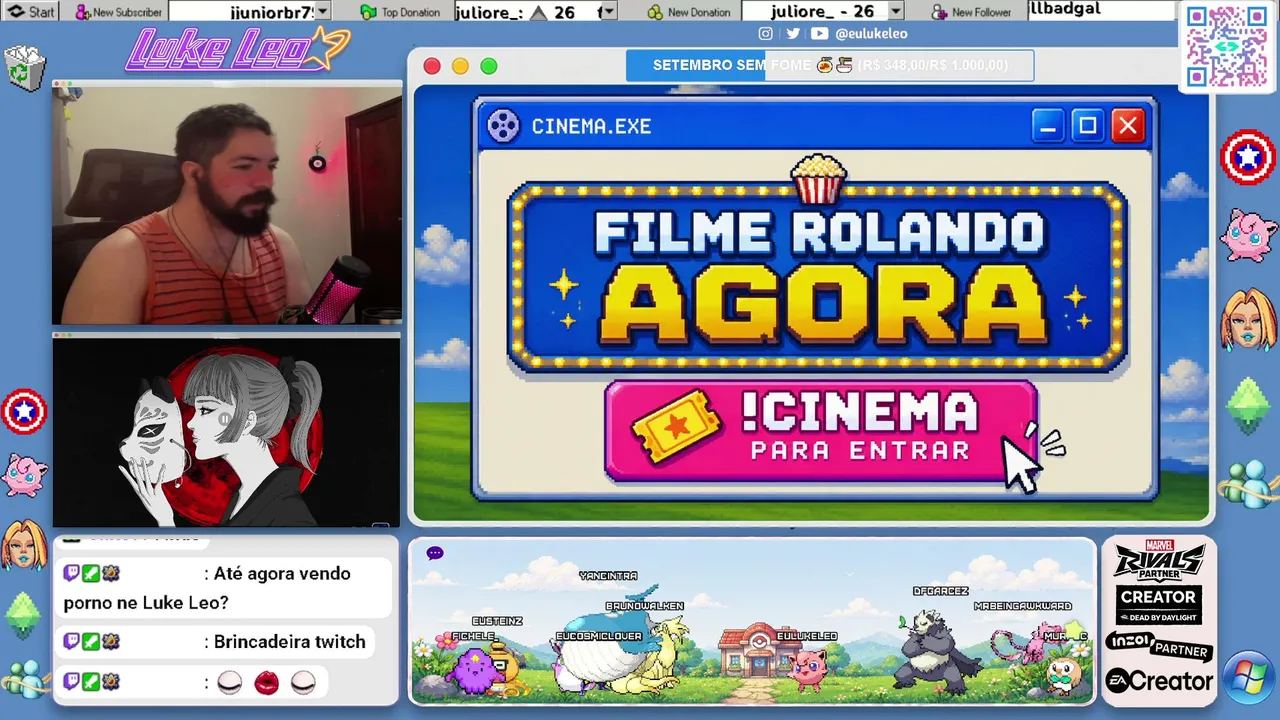This screenshot has width=1280, height=720.
Task: Click the QR code in the top-right corner
Action: click(x=1226, y=46)
